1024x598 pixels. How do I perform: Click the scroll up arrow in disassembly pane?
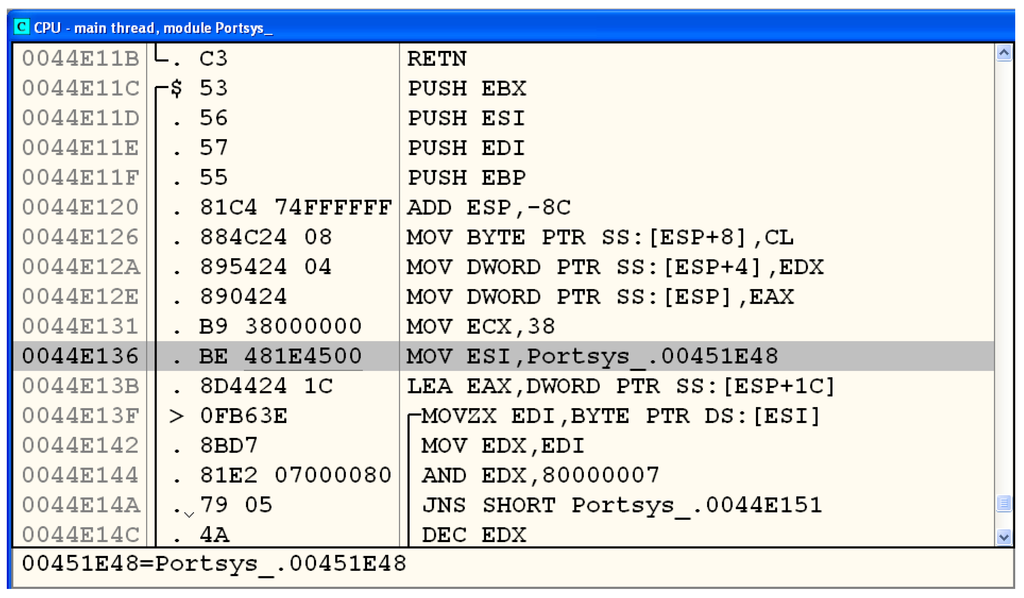pyautogui.click(x=1004, y=54)
